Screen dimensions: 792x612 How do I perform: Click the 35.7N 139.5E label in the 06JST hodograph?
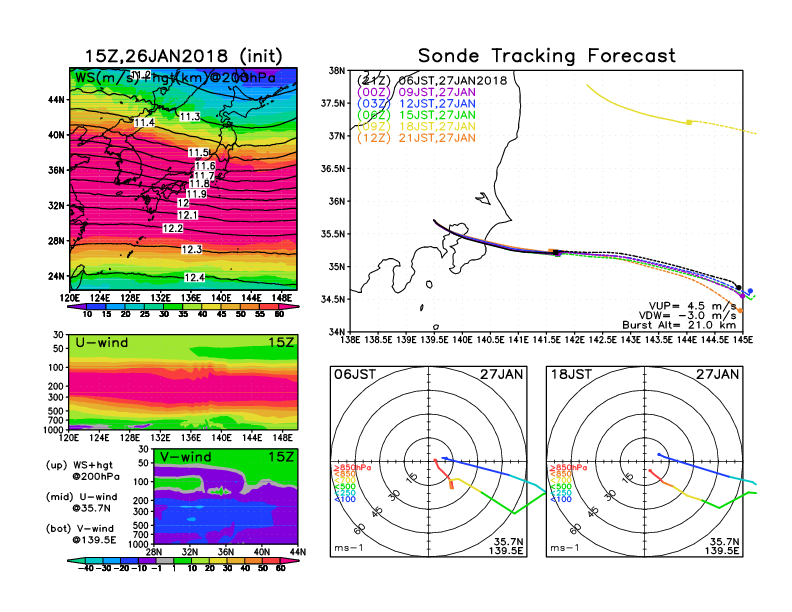(x=506, y=546)
